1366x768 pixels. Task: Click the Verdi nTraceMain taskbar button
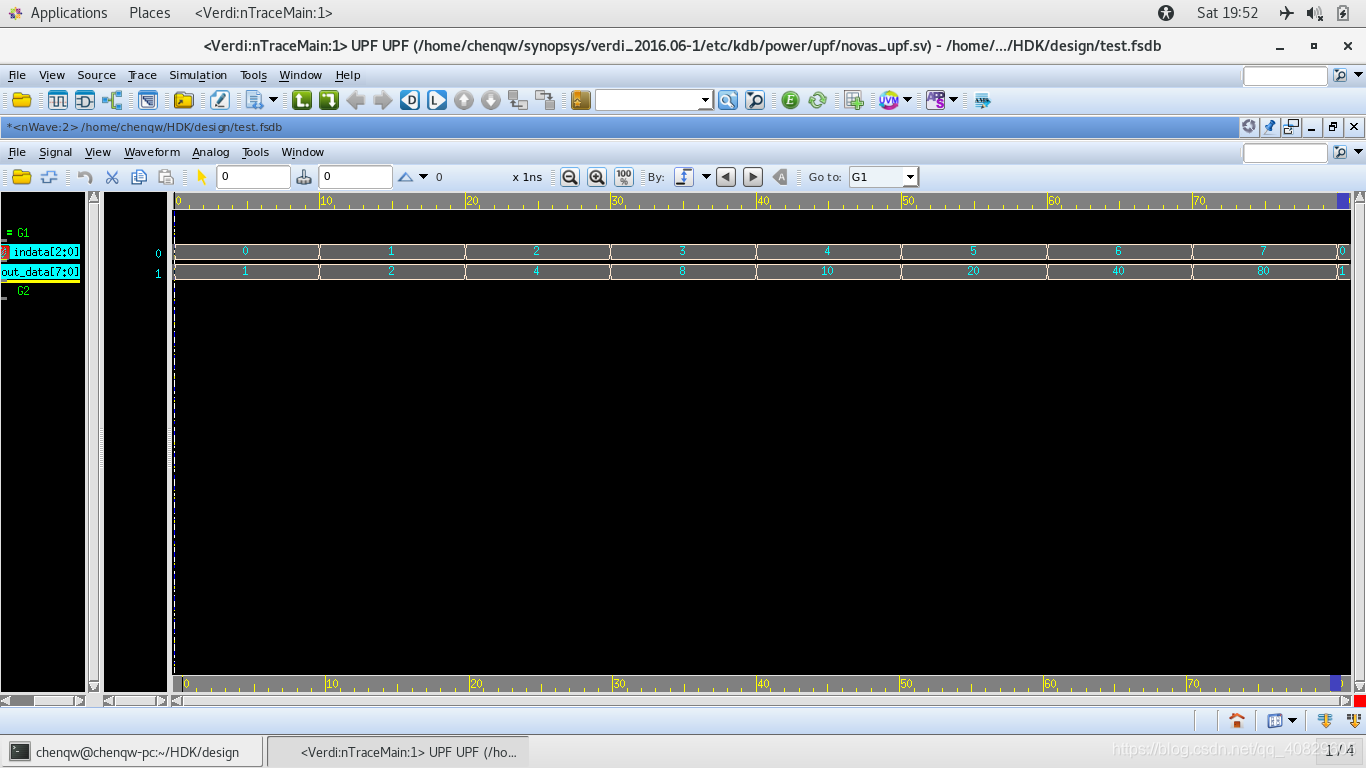point(398,752)
